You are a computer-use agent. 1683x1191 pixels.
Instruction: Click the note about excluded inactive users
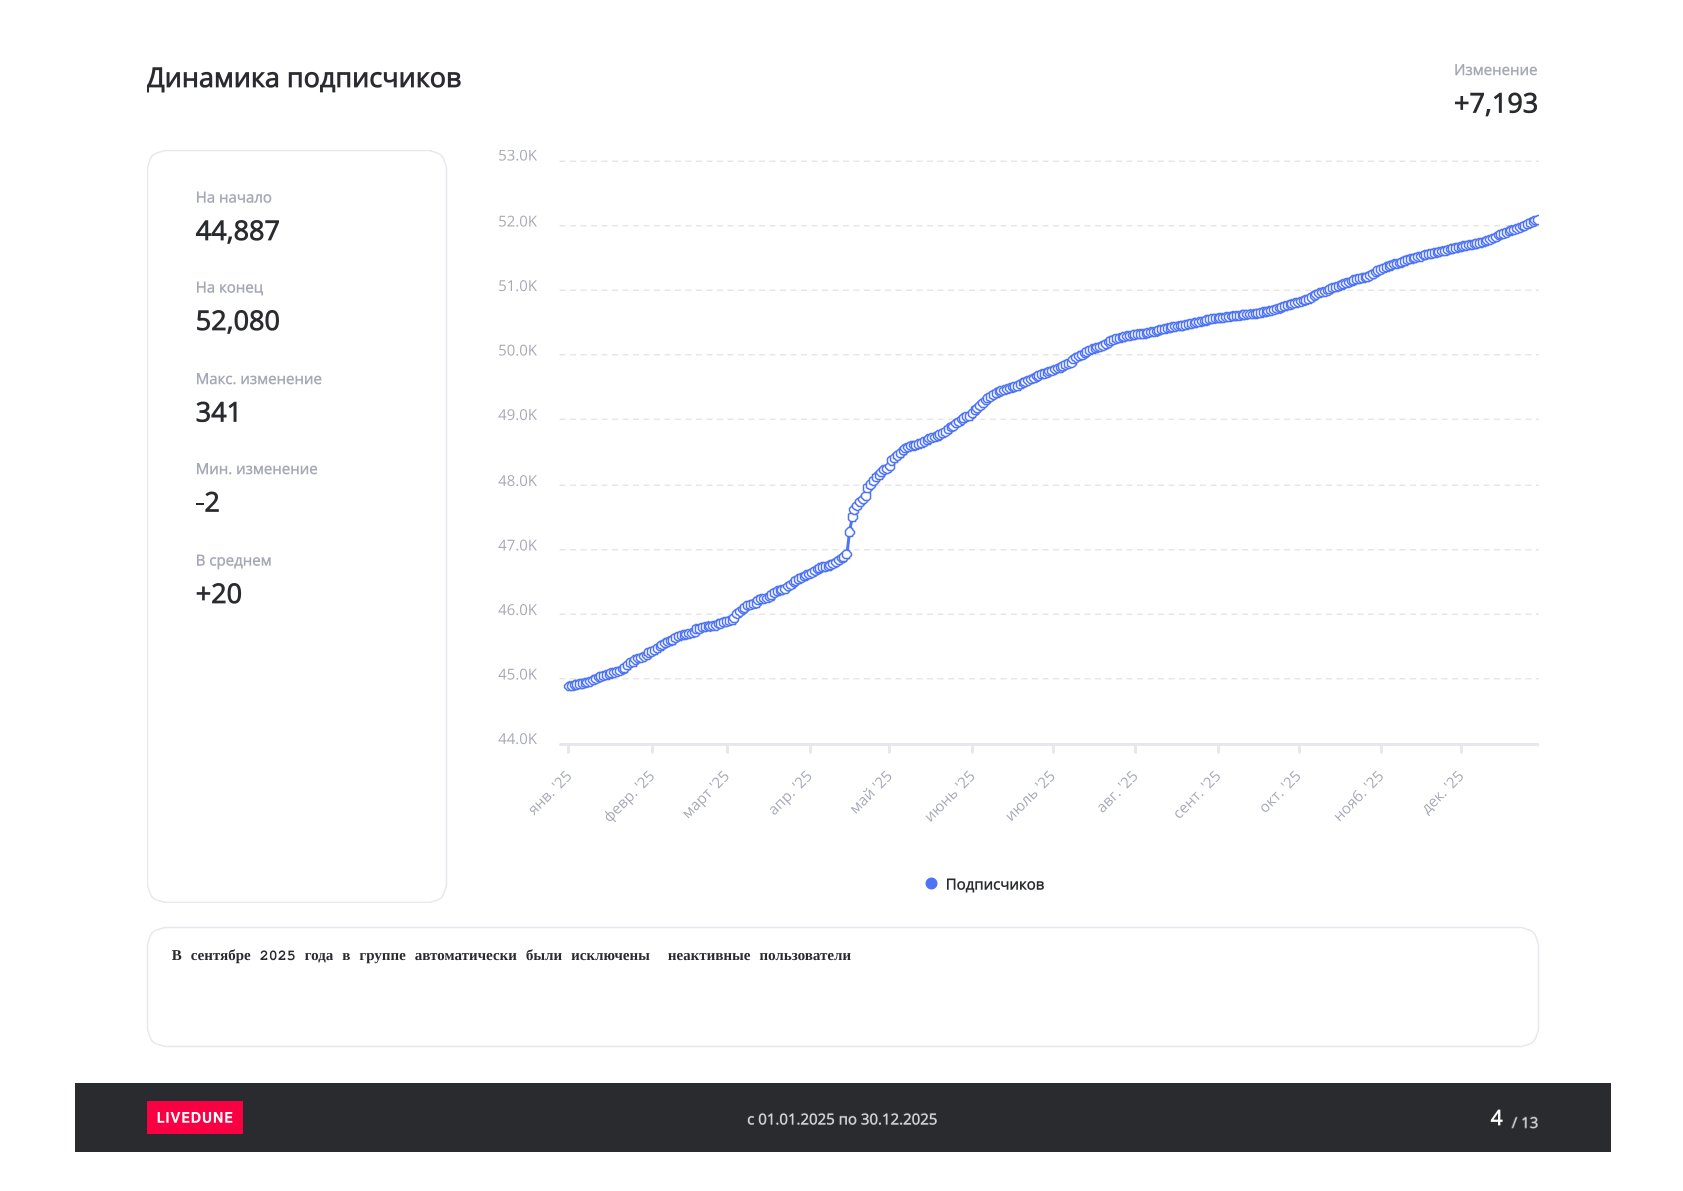pos(511,955)
